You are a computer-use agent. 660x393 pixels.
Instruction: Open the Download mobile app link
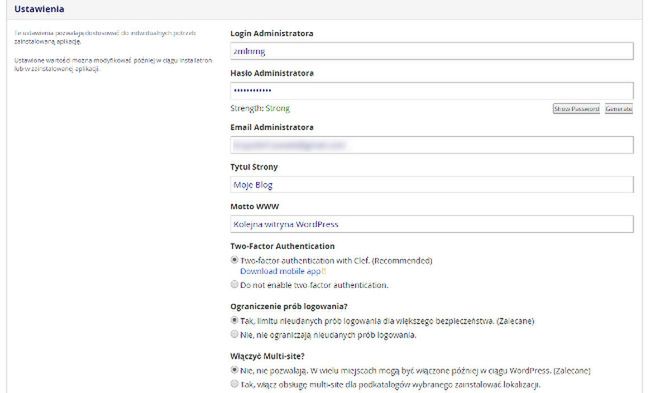[x=280, y=271]
